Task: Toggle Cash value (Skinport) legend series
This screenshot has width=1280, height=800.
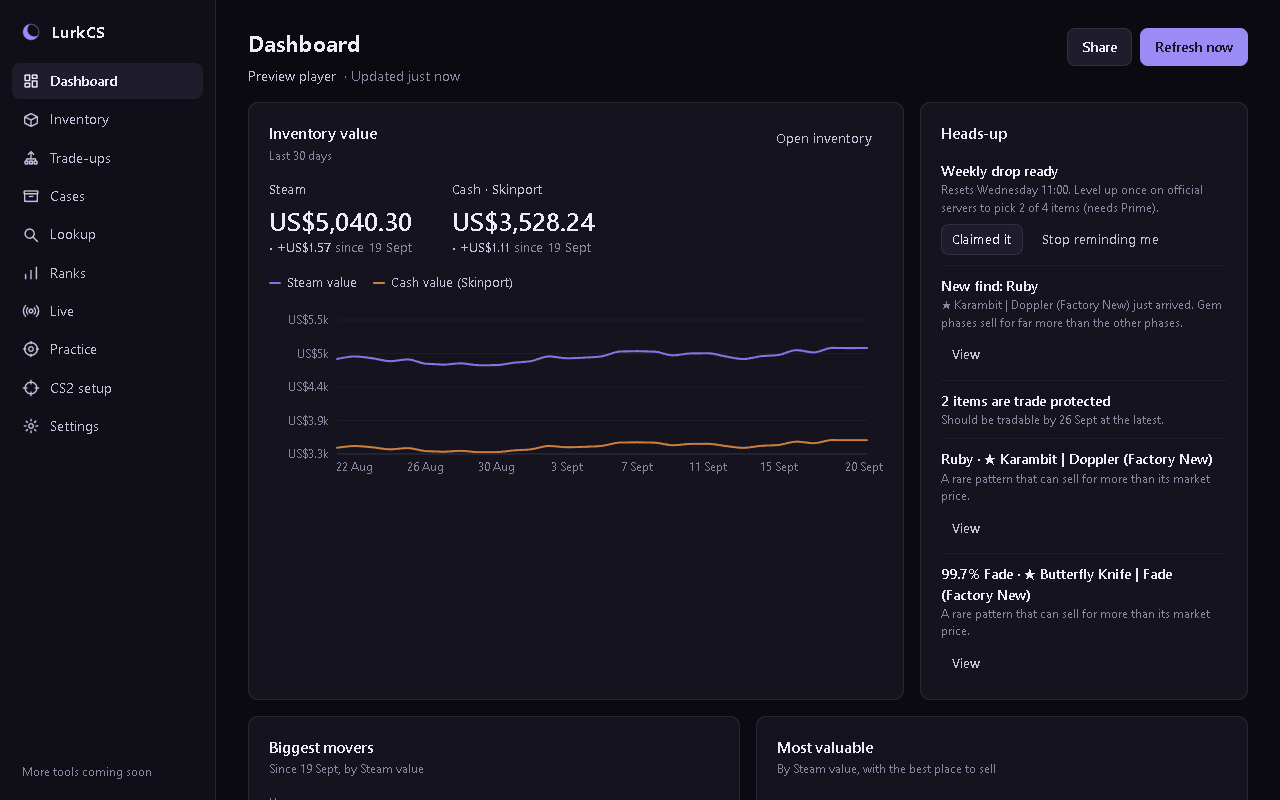Action: [443, 283]
